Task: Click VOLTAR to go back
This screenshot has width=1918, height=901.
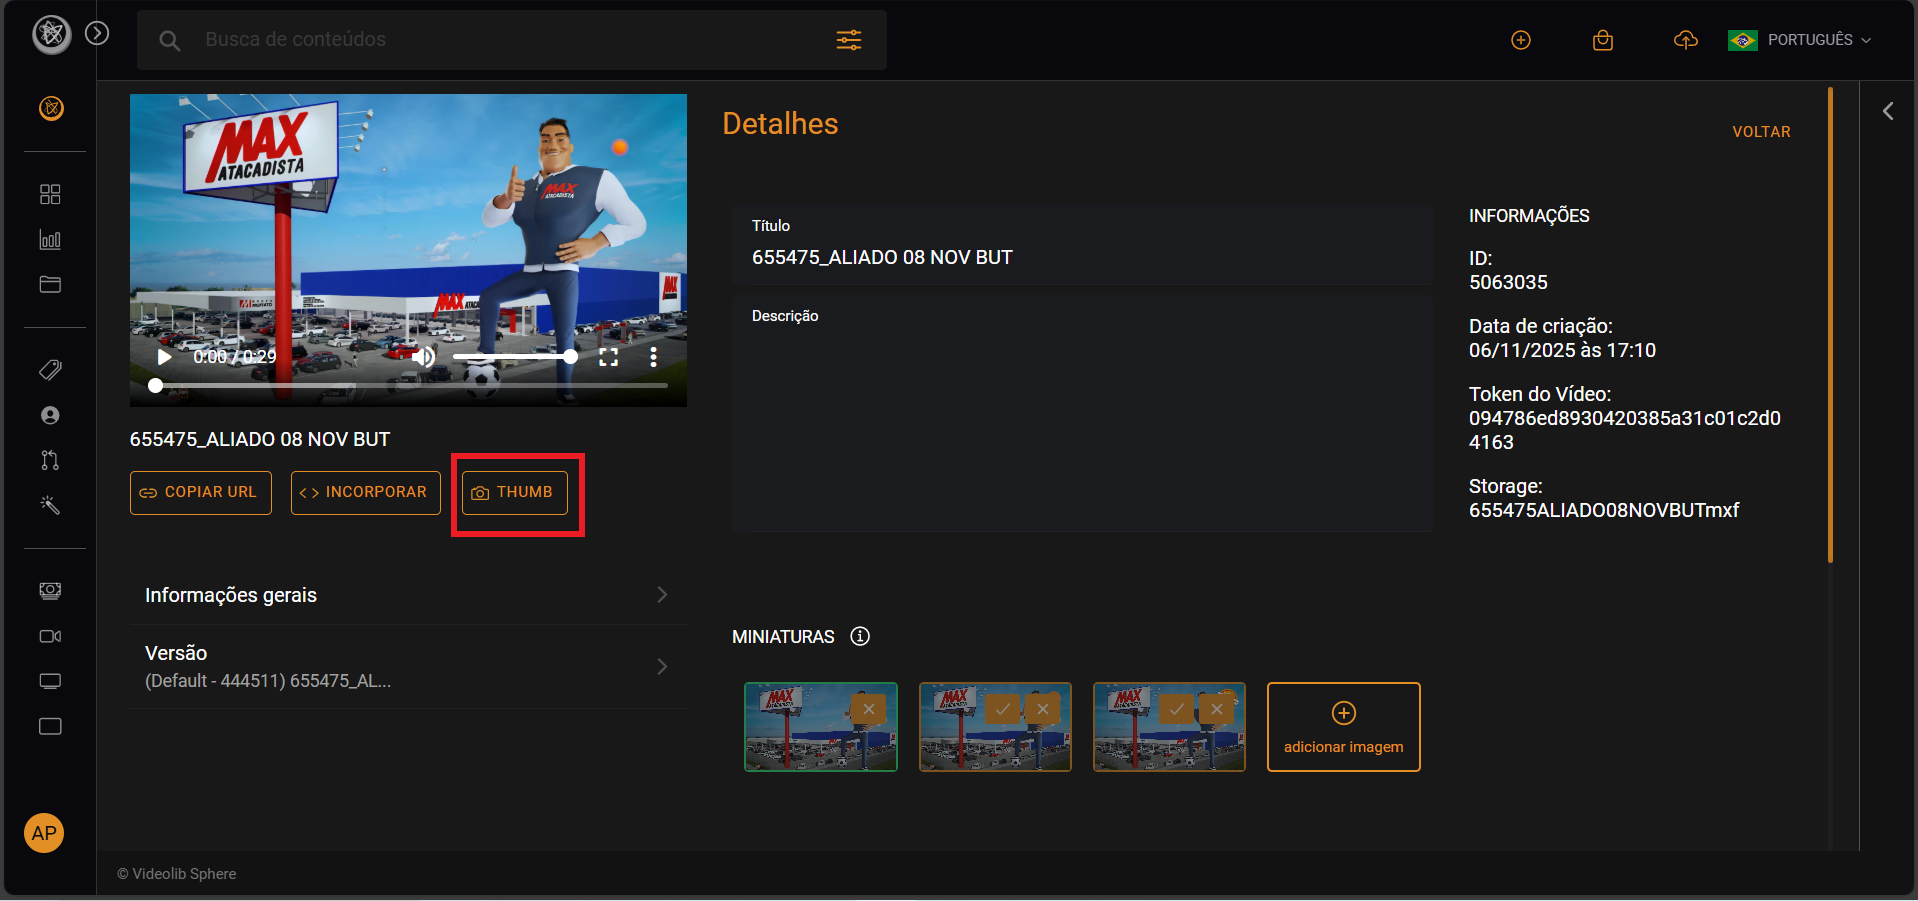Action: (1761, 131)
